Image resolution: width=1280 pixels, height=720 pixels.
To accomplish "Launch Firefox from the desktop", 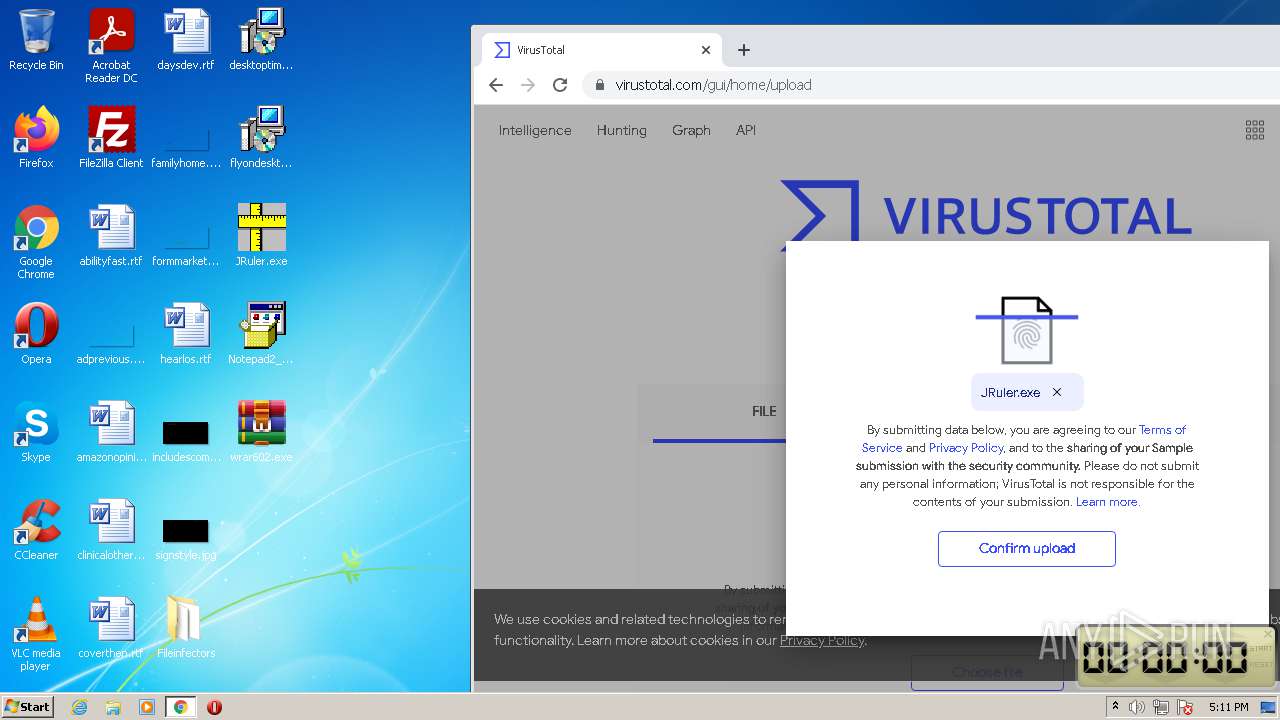I will [x=36, y=138].
